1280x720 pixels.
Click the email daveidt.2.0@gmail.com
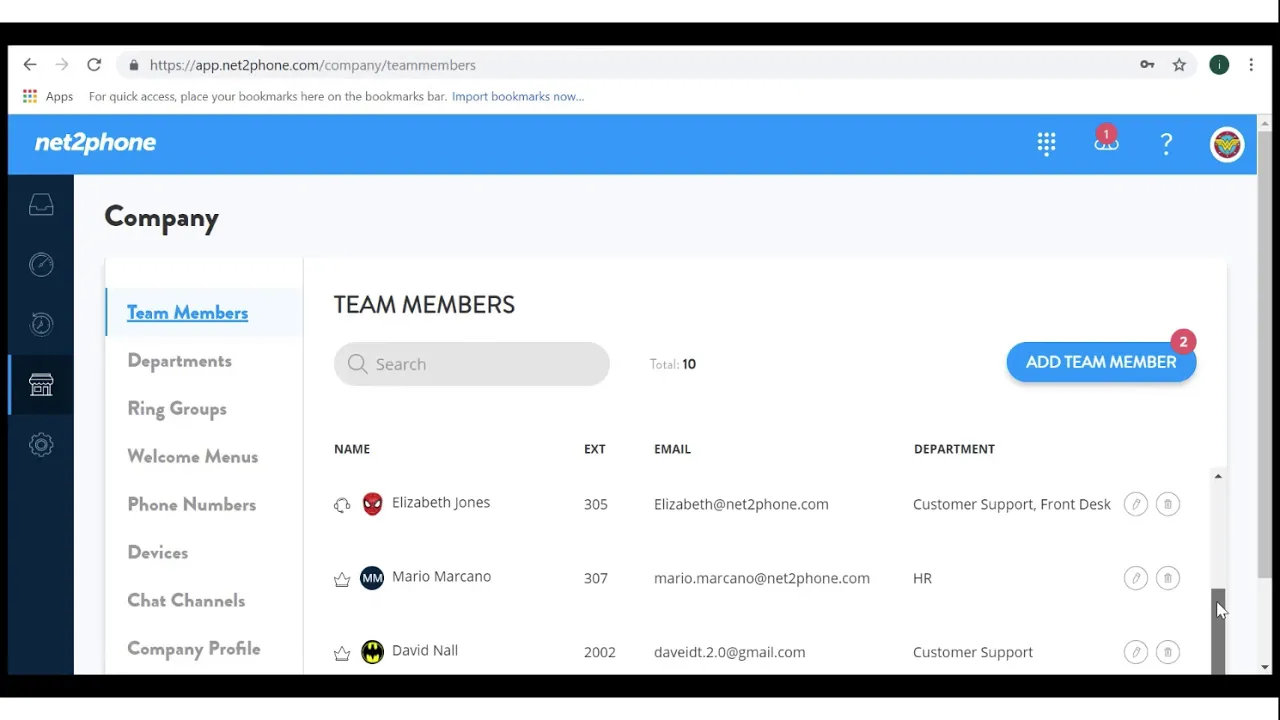point(730,652)
